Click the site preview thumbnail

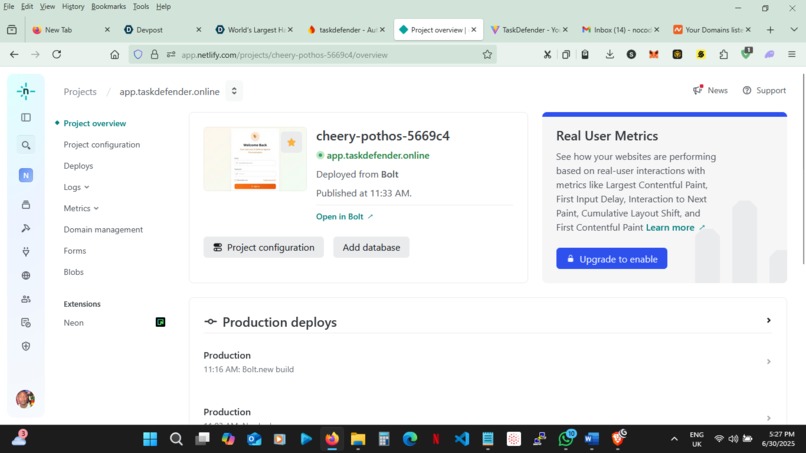[255, 159]
